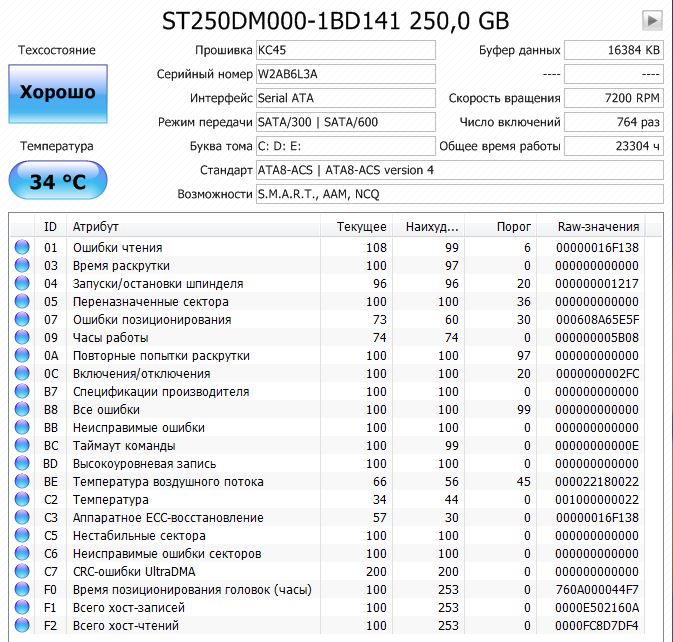This screenshot has width=673, height=642.
Task: Click the Режим передачи field SATA/300 | SATA/600
Action: pos(346,122)
